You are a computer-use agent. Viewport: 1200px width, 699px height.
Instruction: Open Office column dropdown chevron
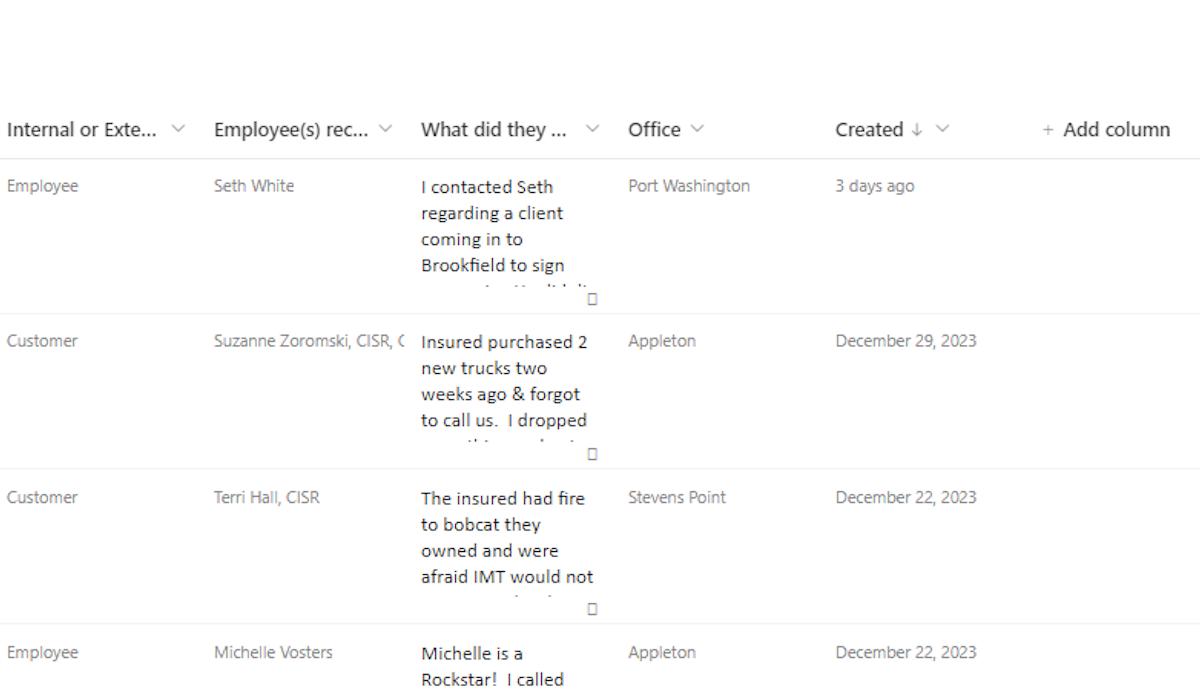click(697, 129)
